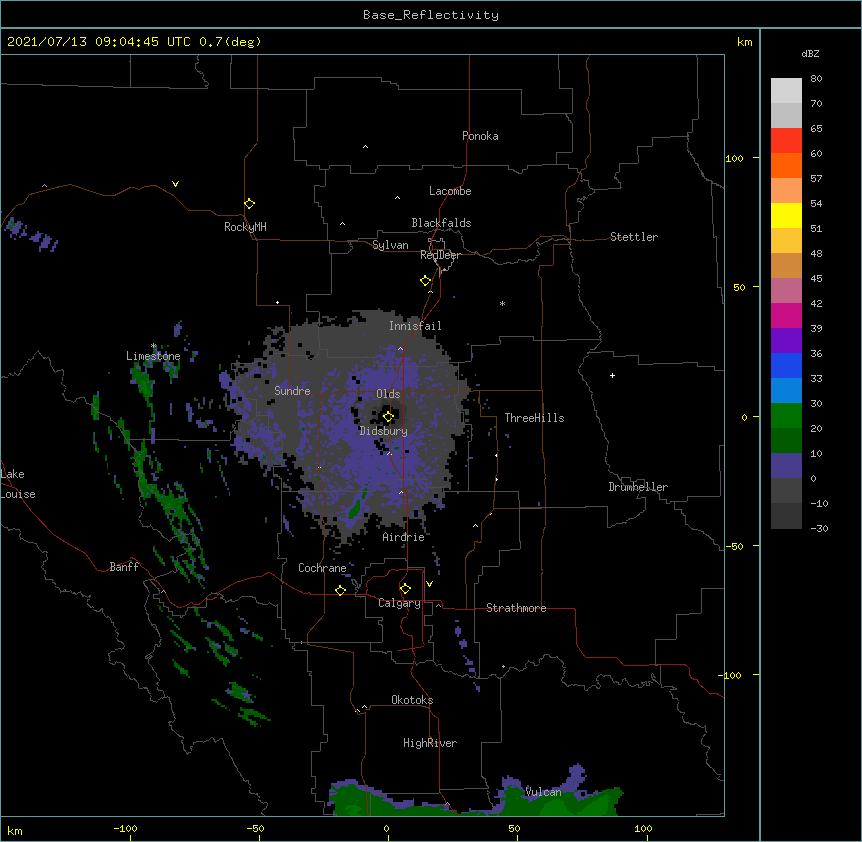
Task: Click the purple echo patch northwest of RockyMH
Action: click(x=30, y=235)
